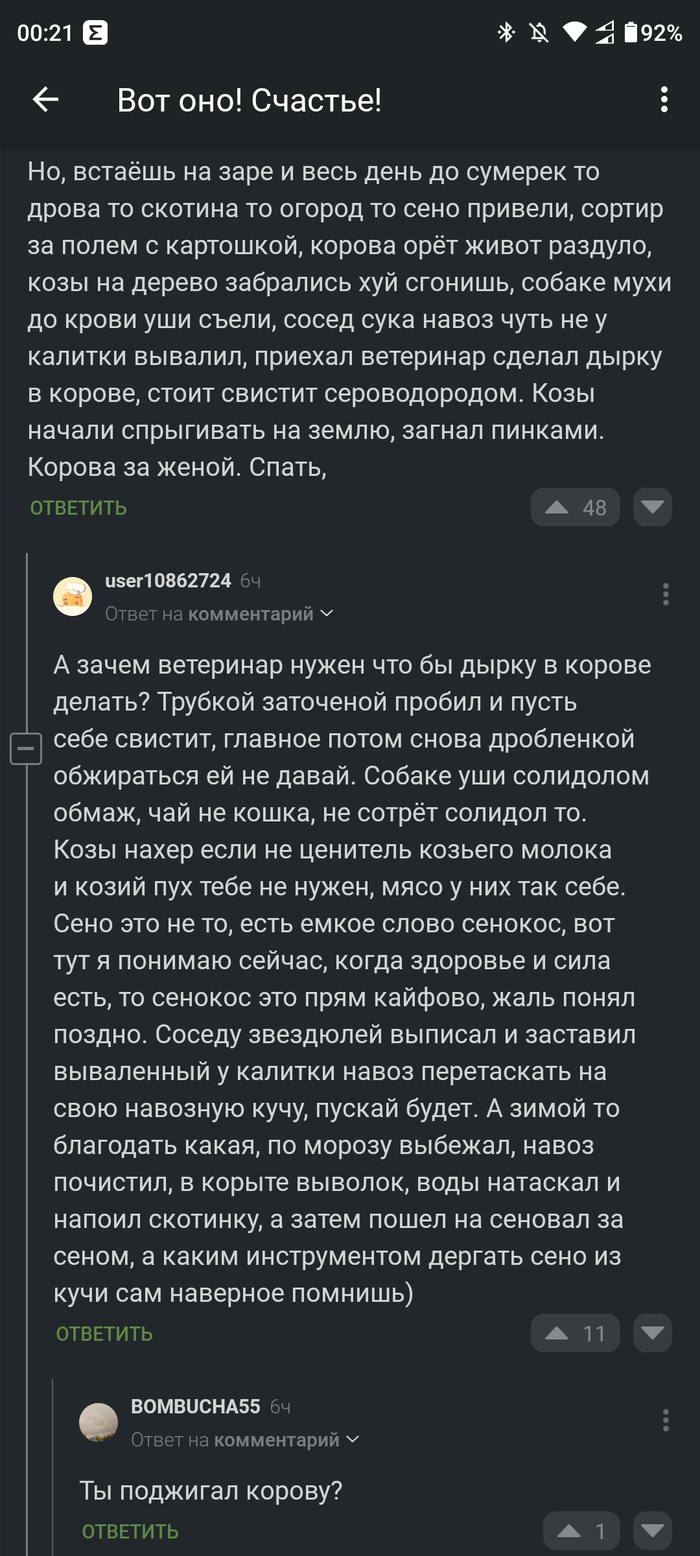Open options menu on BOMBUCHA55's comment
This screenshot has height=1556, width=700.
coord(665,1420)
